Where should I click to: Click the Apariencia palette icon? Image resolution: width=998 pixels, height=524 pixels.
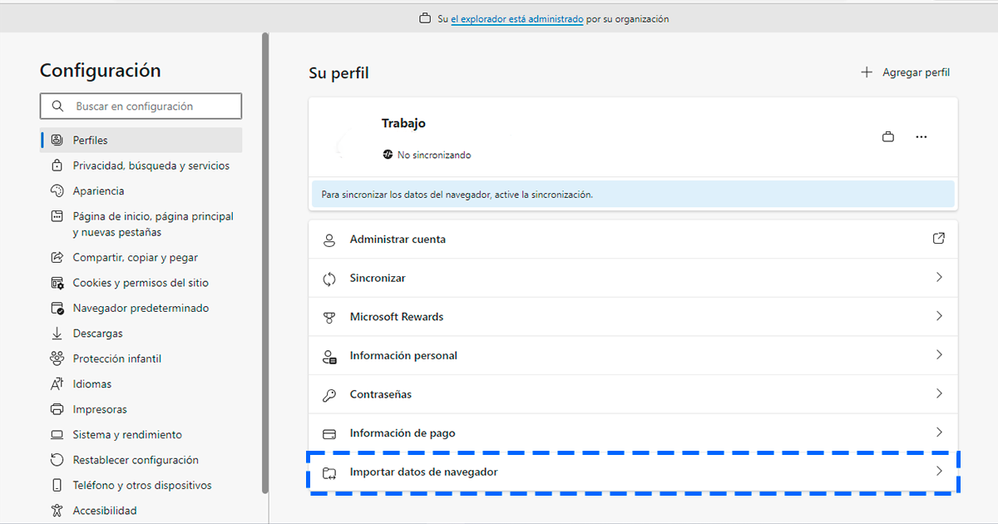click(x=57, y=191)
